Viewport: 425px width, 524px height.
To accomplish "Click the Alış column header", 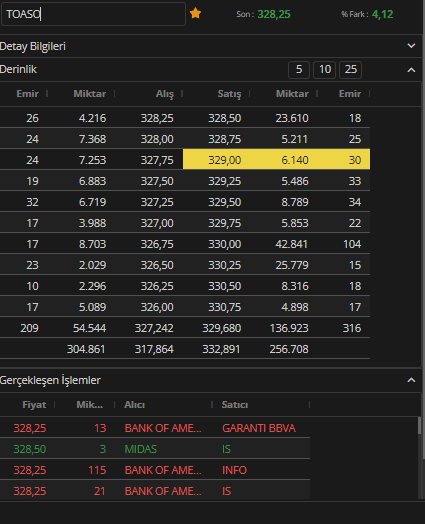I will [x=165, y=94].
